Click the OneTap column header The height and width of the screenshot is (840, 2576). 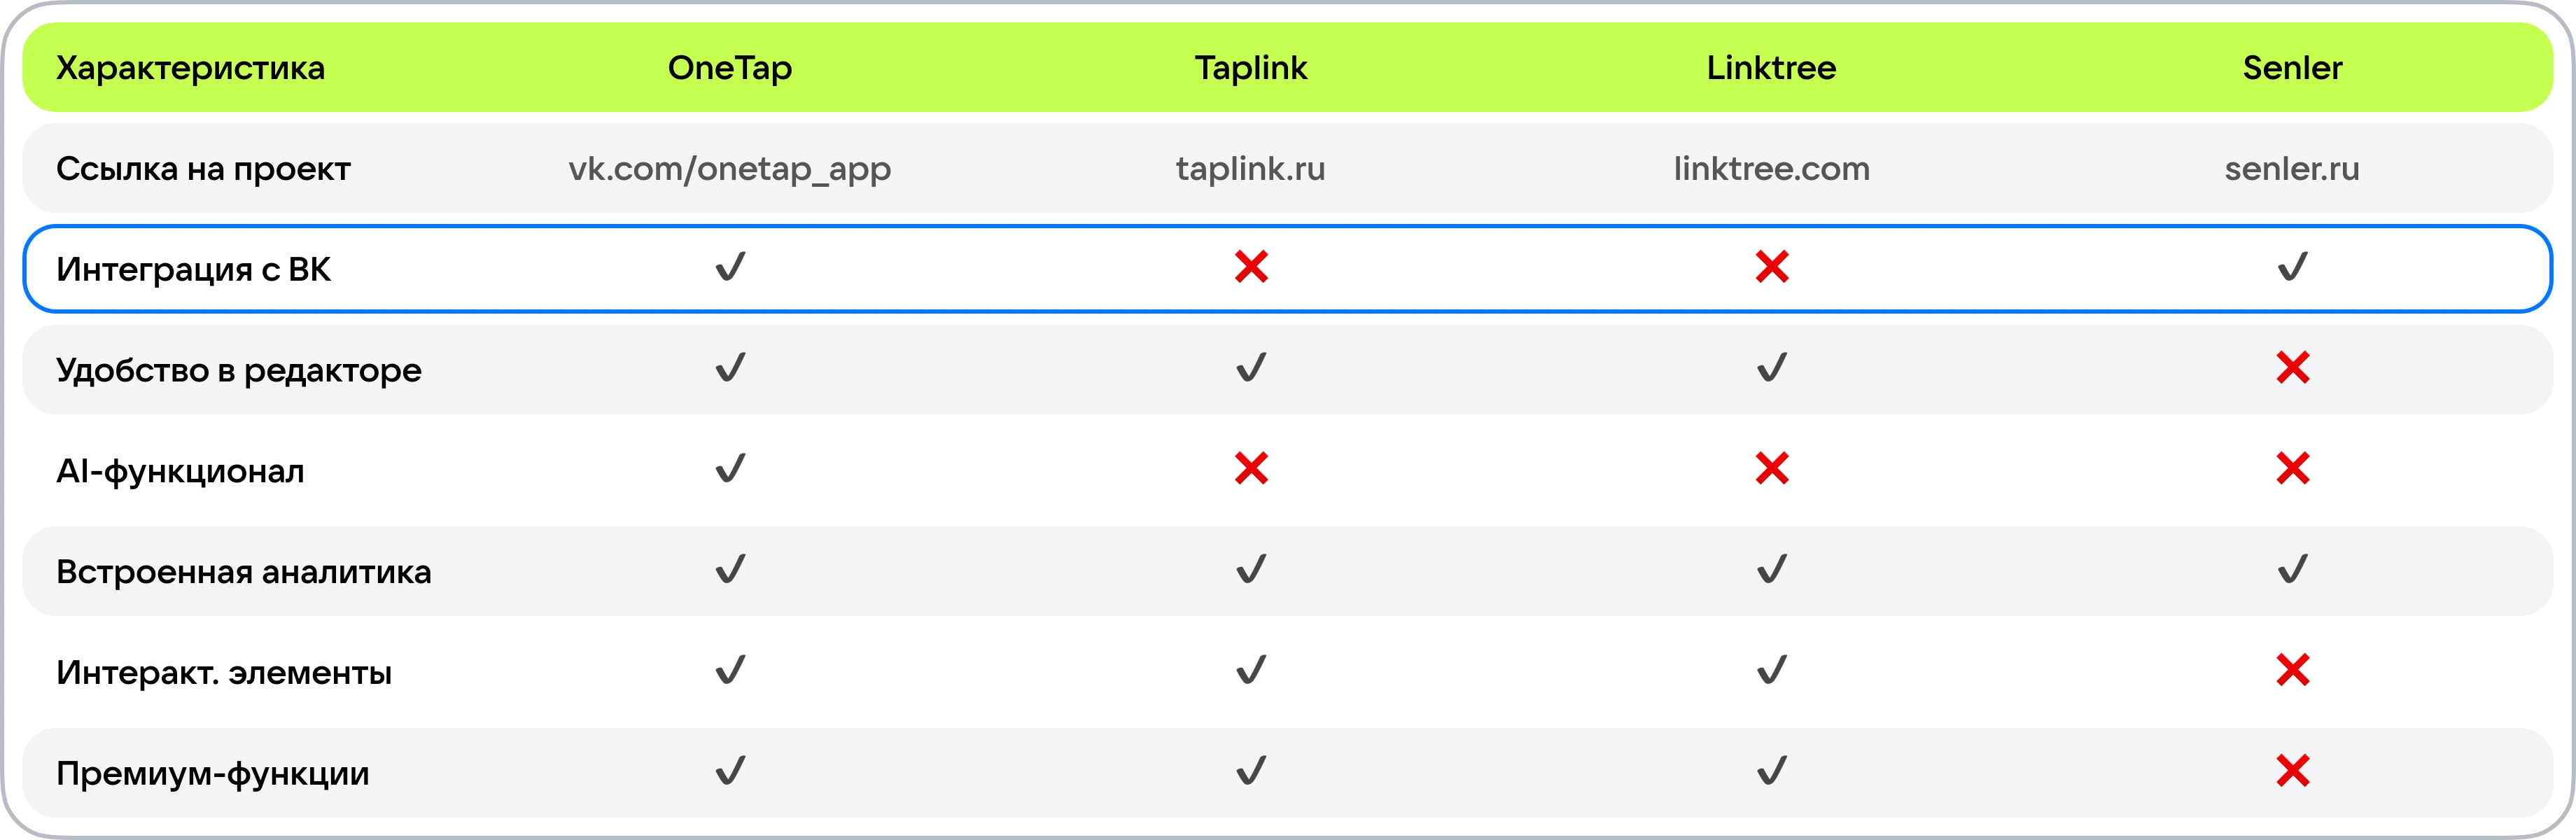[x=730, y=67]
